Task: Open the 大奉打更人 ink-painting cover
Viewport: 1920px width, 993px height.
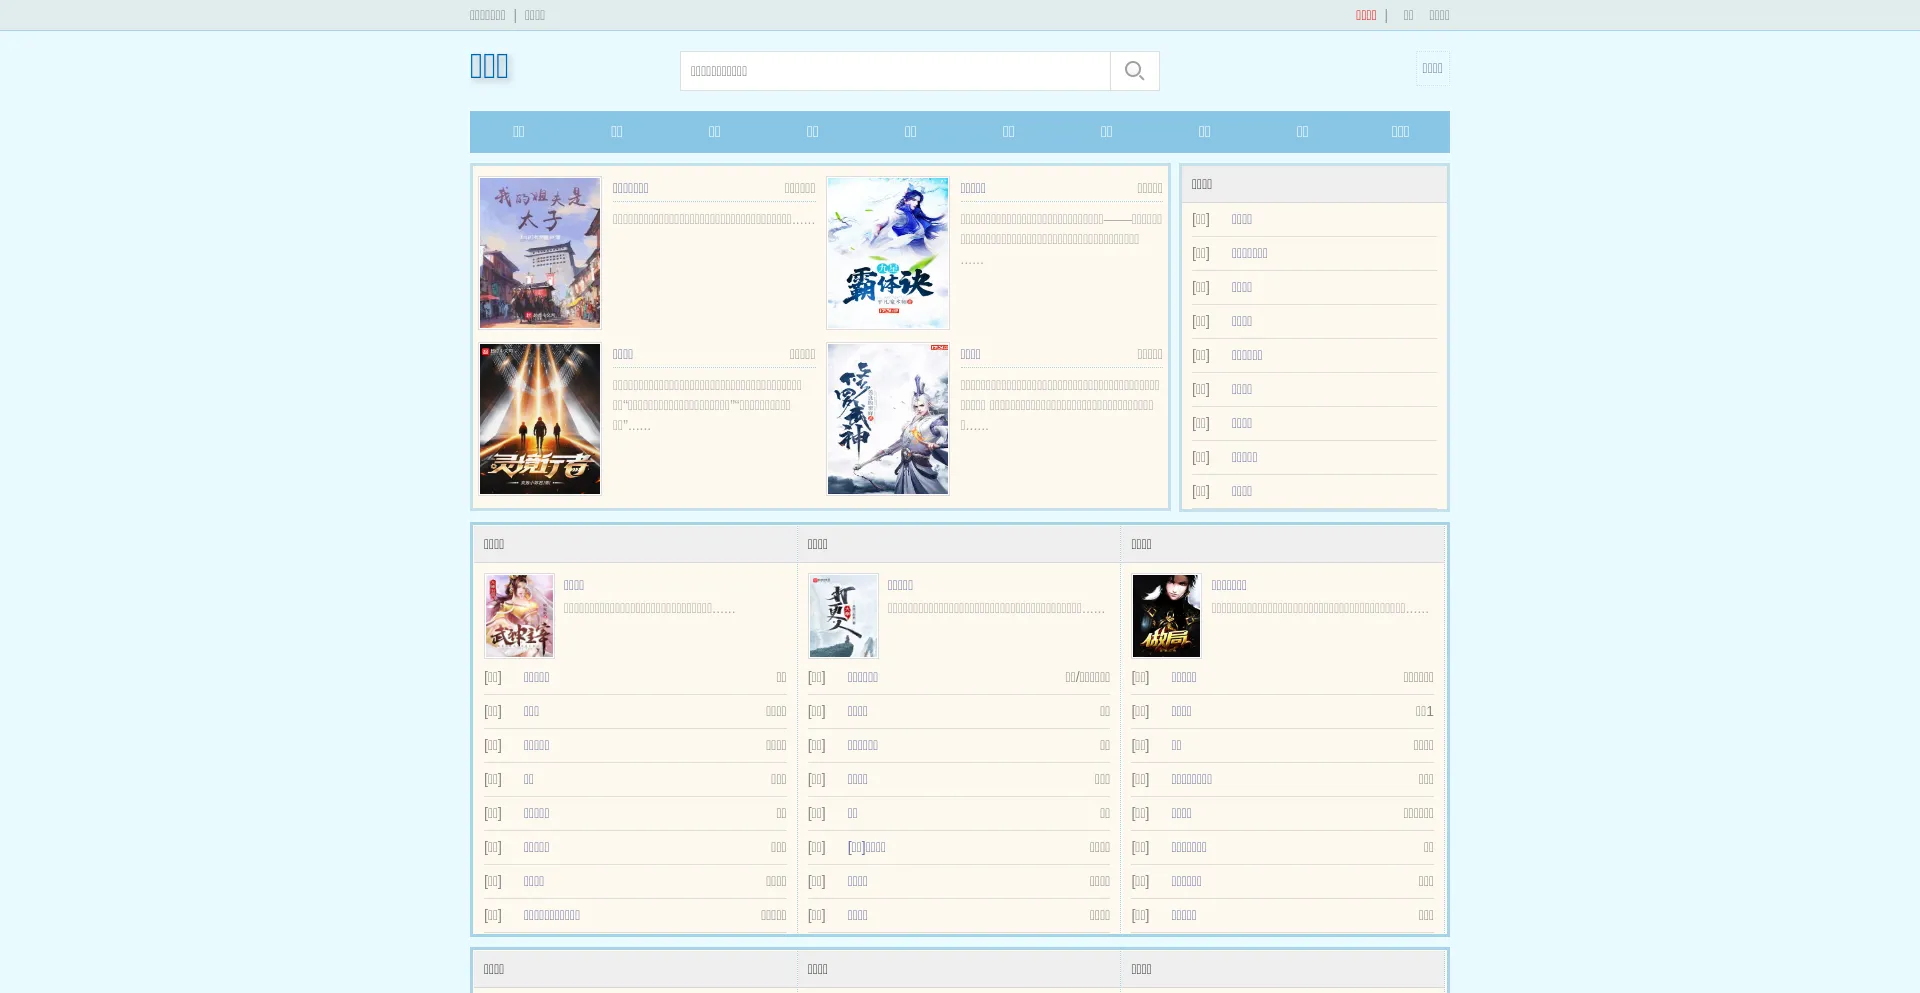Action: point(843,616)
